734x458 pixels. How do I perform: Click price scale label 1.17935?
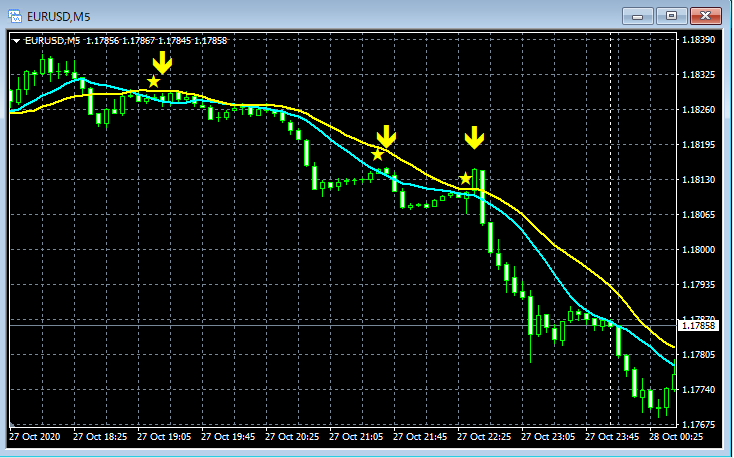698,285
